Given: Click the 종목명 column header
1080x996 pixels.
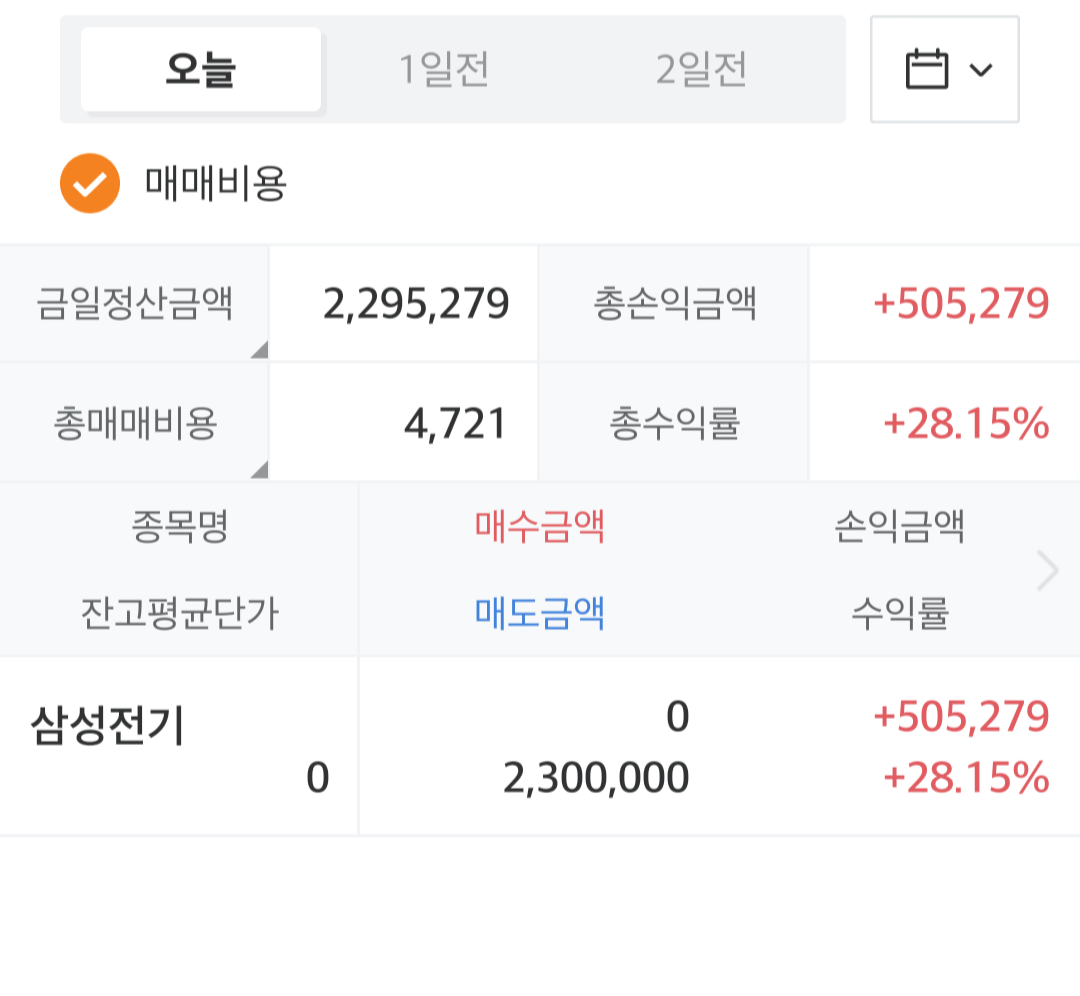Looking at the screenshot, I should (x=180, y=526).
